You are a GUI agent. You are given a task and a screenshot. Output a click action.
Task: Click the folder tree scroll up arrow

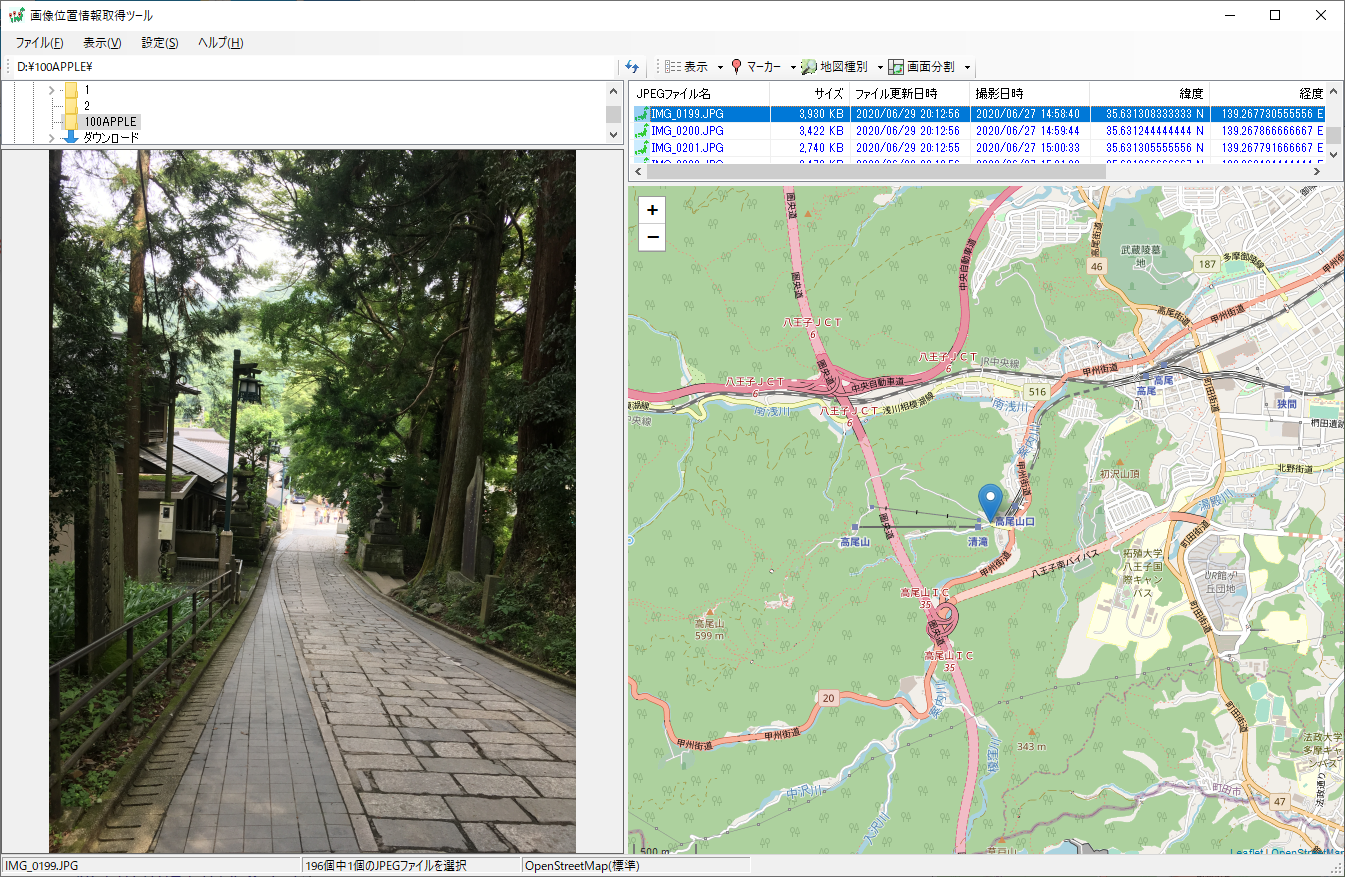click(614, 91)
